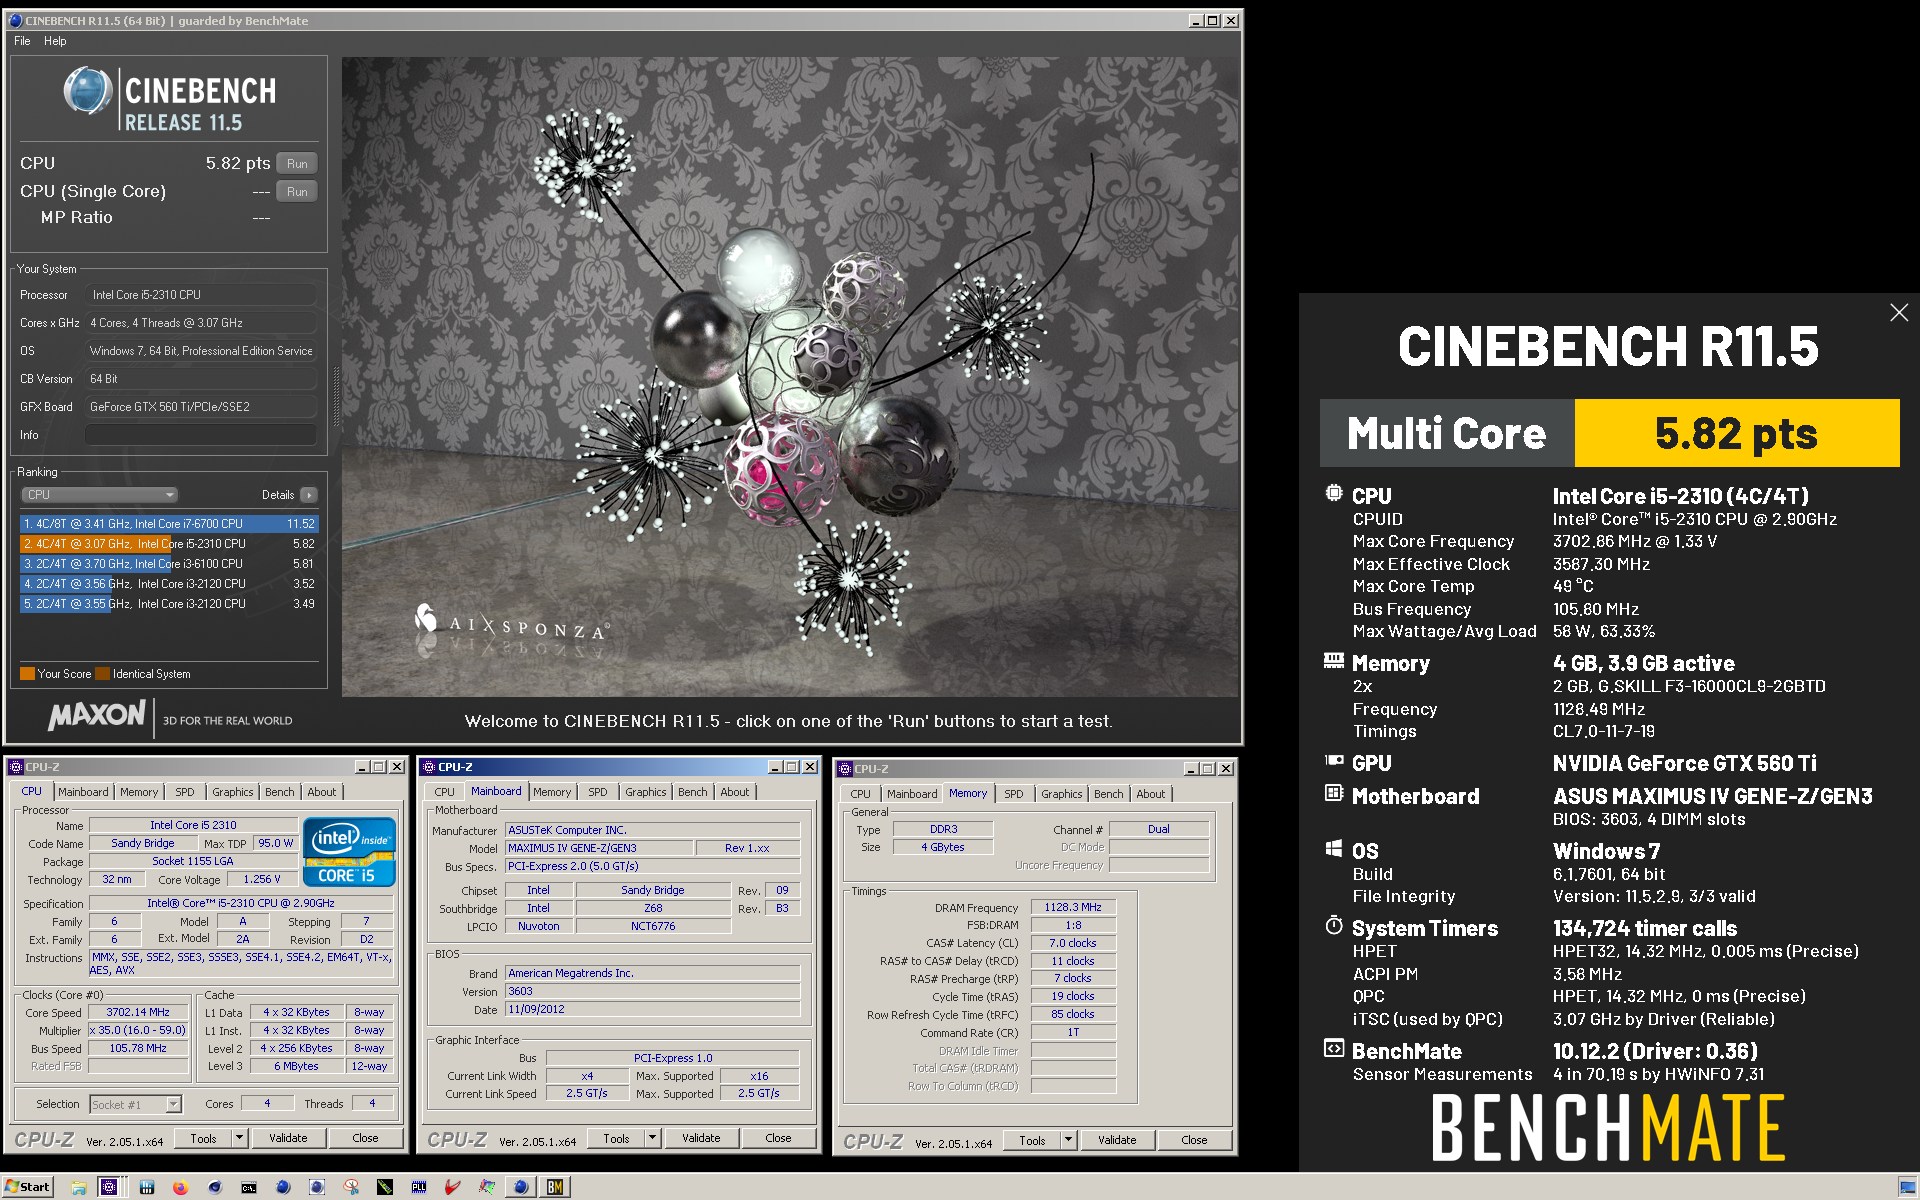This screenshot has height=1200, width=1920.
Task: Open the PLL taskbar icon
Action: (x=419, y=1187)
